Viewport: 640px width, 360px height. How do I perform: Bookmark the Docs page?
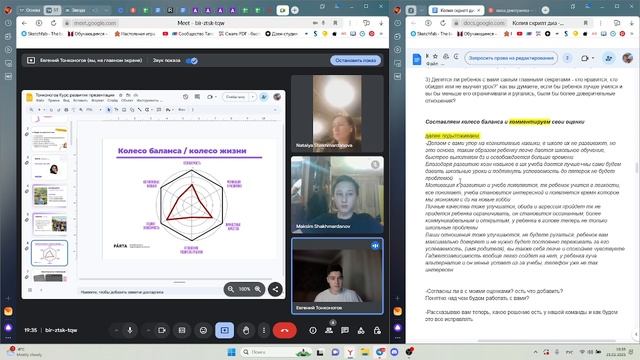(585, 23)
